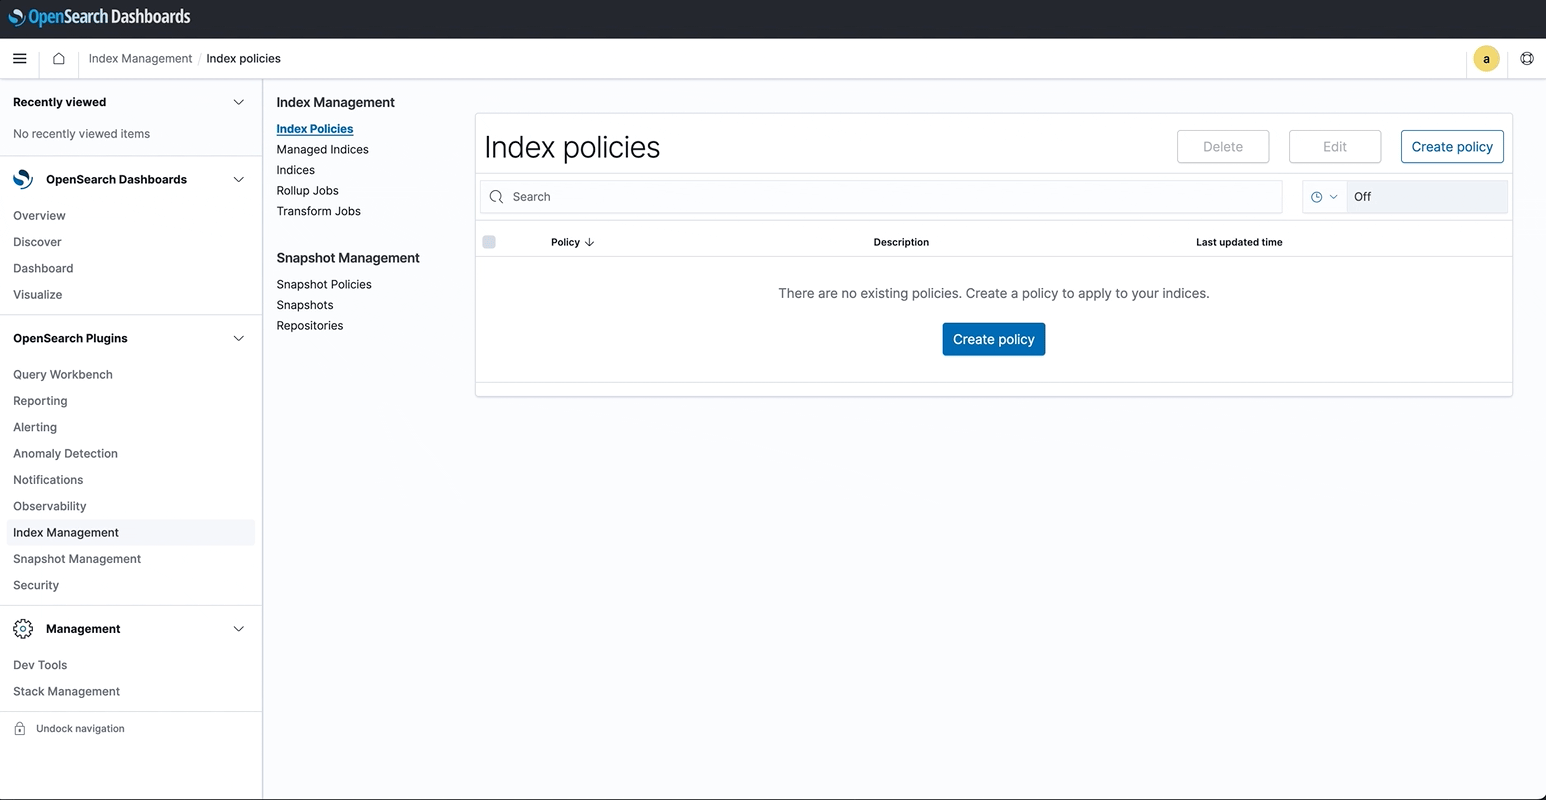Click the Last updated time column header
This screenshot has width=1546, height=800.
[x=1239, y=242]
